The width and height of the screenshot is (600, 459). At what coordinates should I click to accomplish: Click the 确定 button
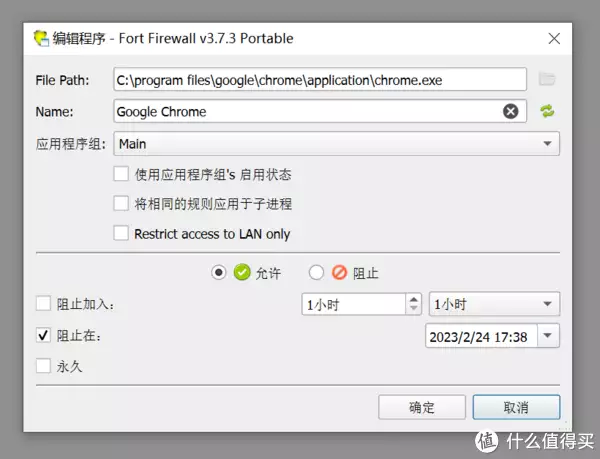pyautogui.click(x=422, y=407)
